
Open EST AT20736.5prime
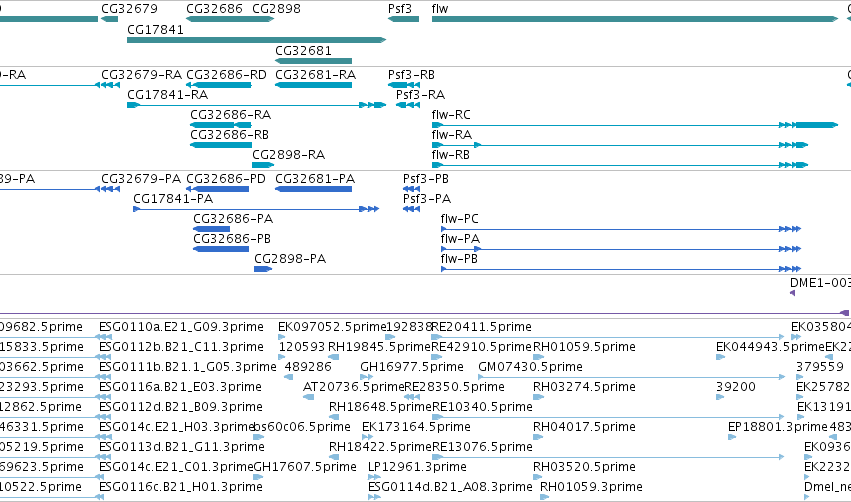pyautogui.click(x=353, y=387)
